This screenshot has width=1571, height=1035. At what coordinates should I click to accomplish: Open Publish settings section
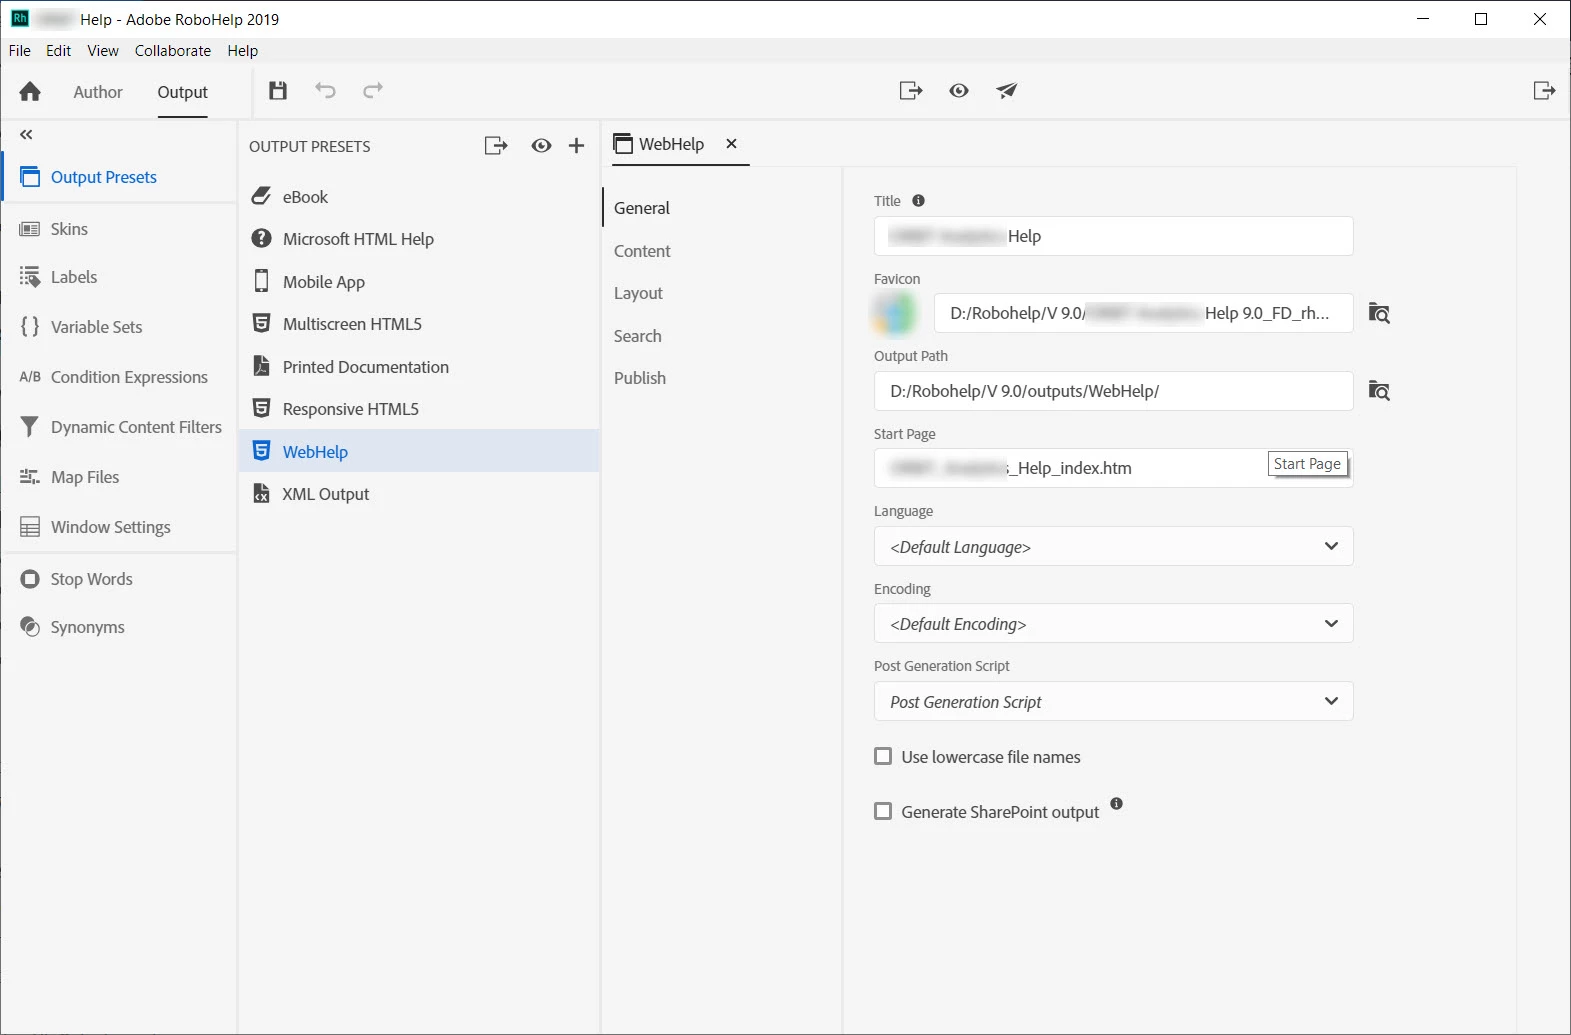tap(640, 378)
